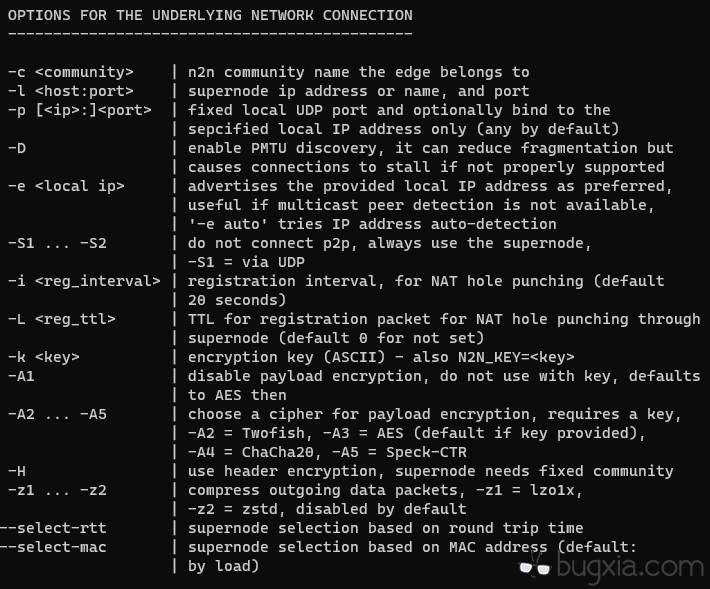Click the -A1 disable encryption flag

[21, 376]
